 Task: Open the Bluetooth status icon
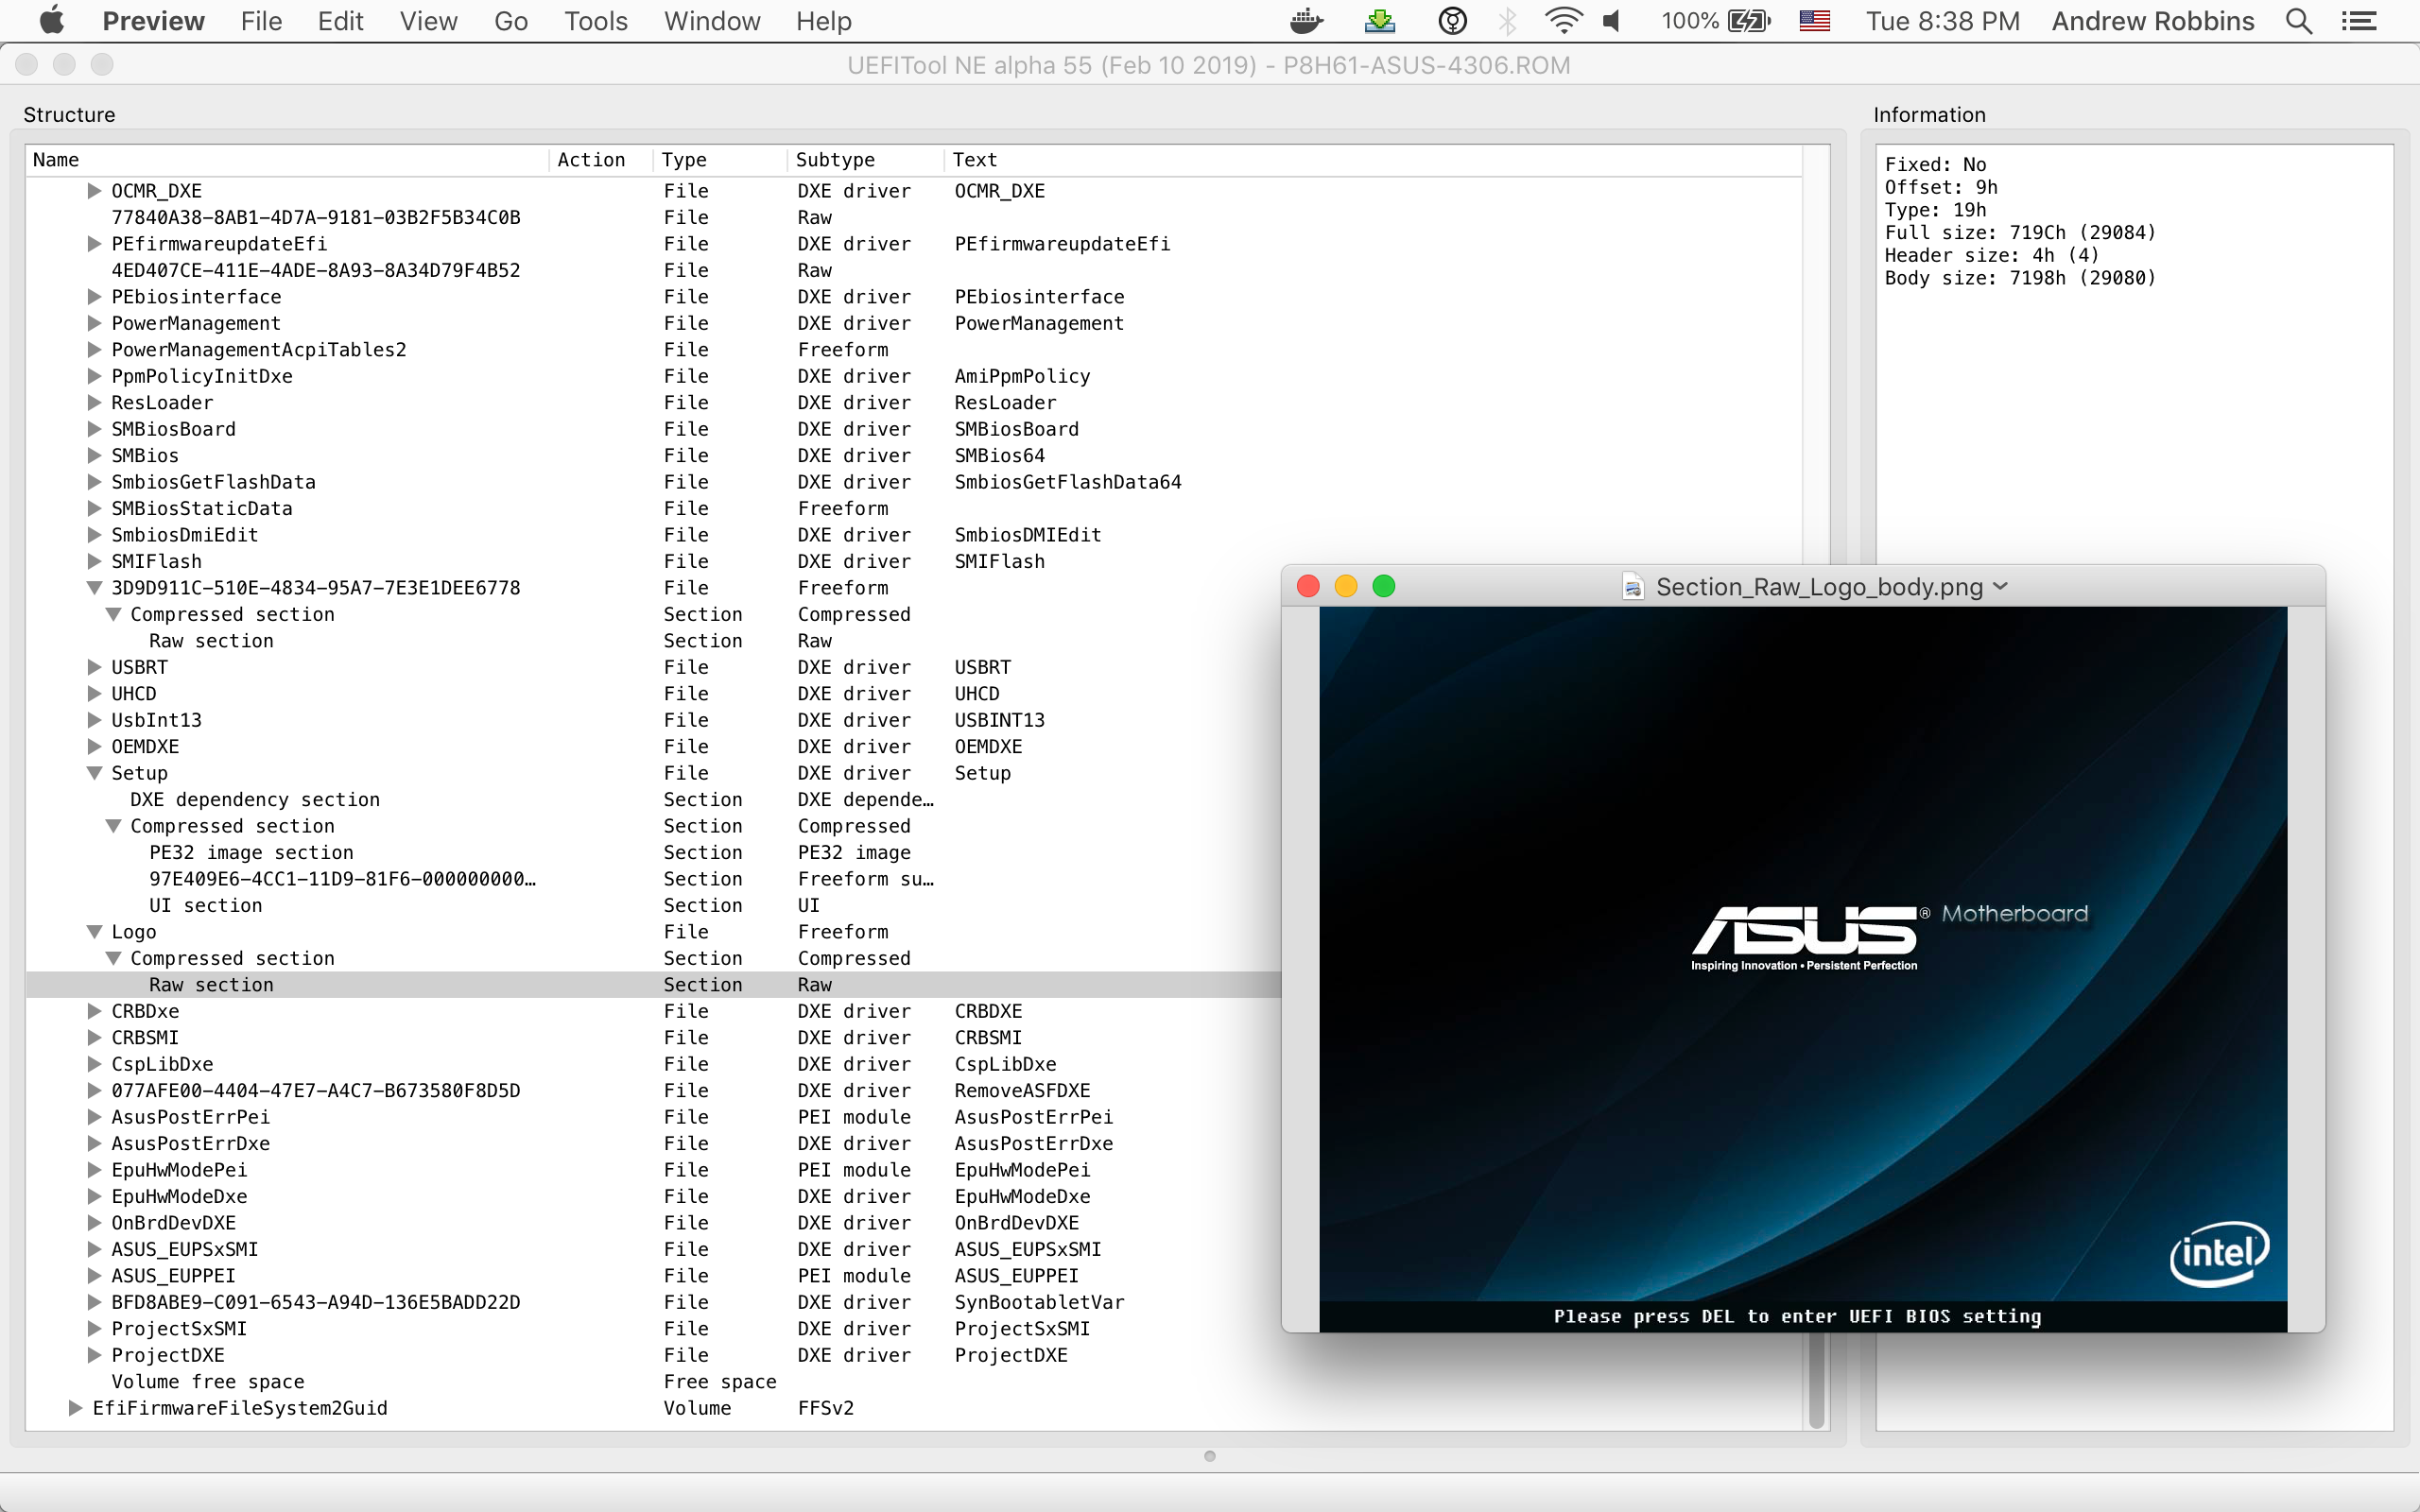tap(1508, 21)
